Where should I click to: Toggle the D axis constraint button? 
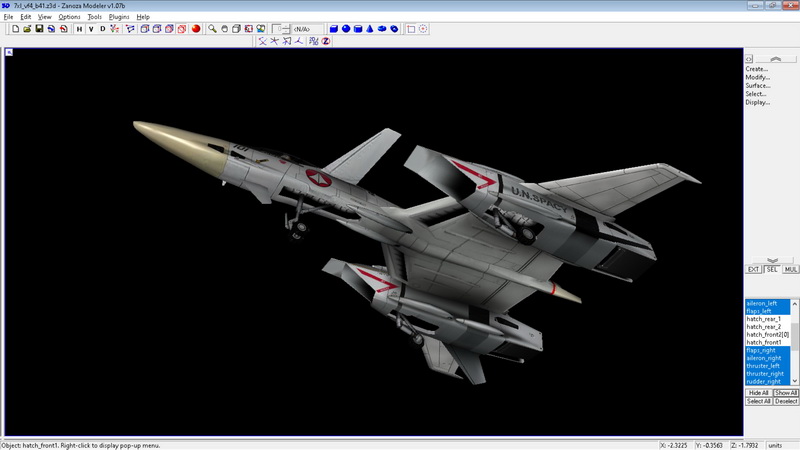[103, 29]
